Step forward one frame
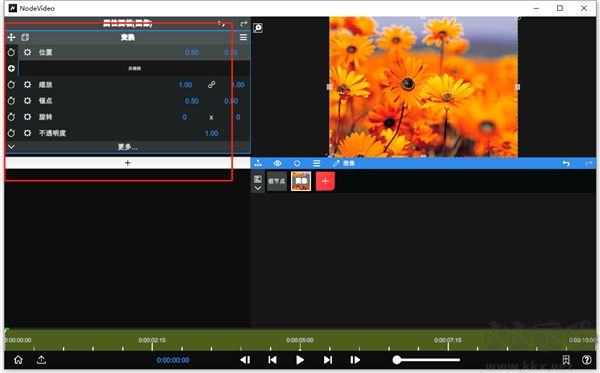Viewport: 600px width, 373px height. [x=355, y=360]
